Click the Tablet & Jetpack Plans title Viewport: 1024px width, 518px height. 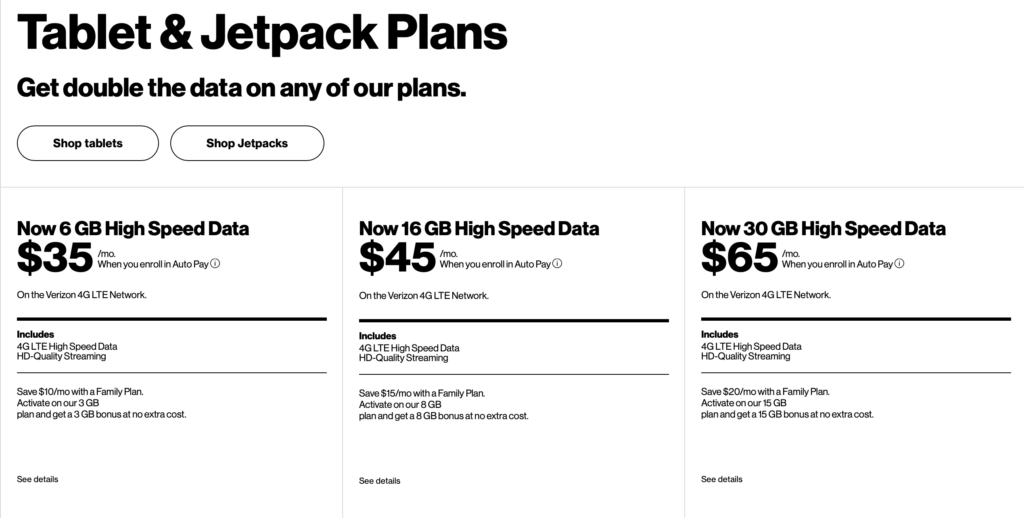click(262, 31)
